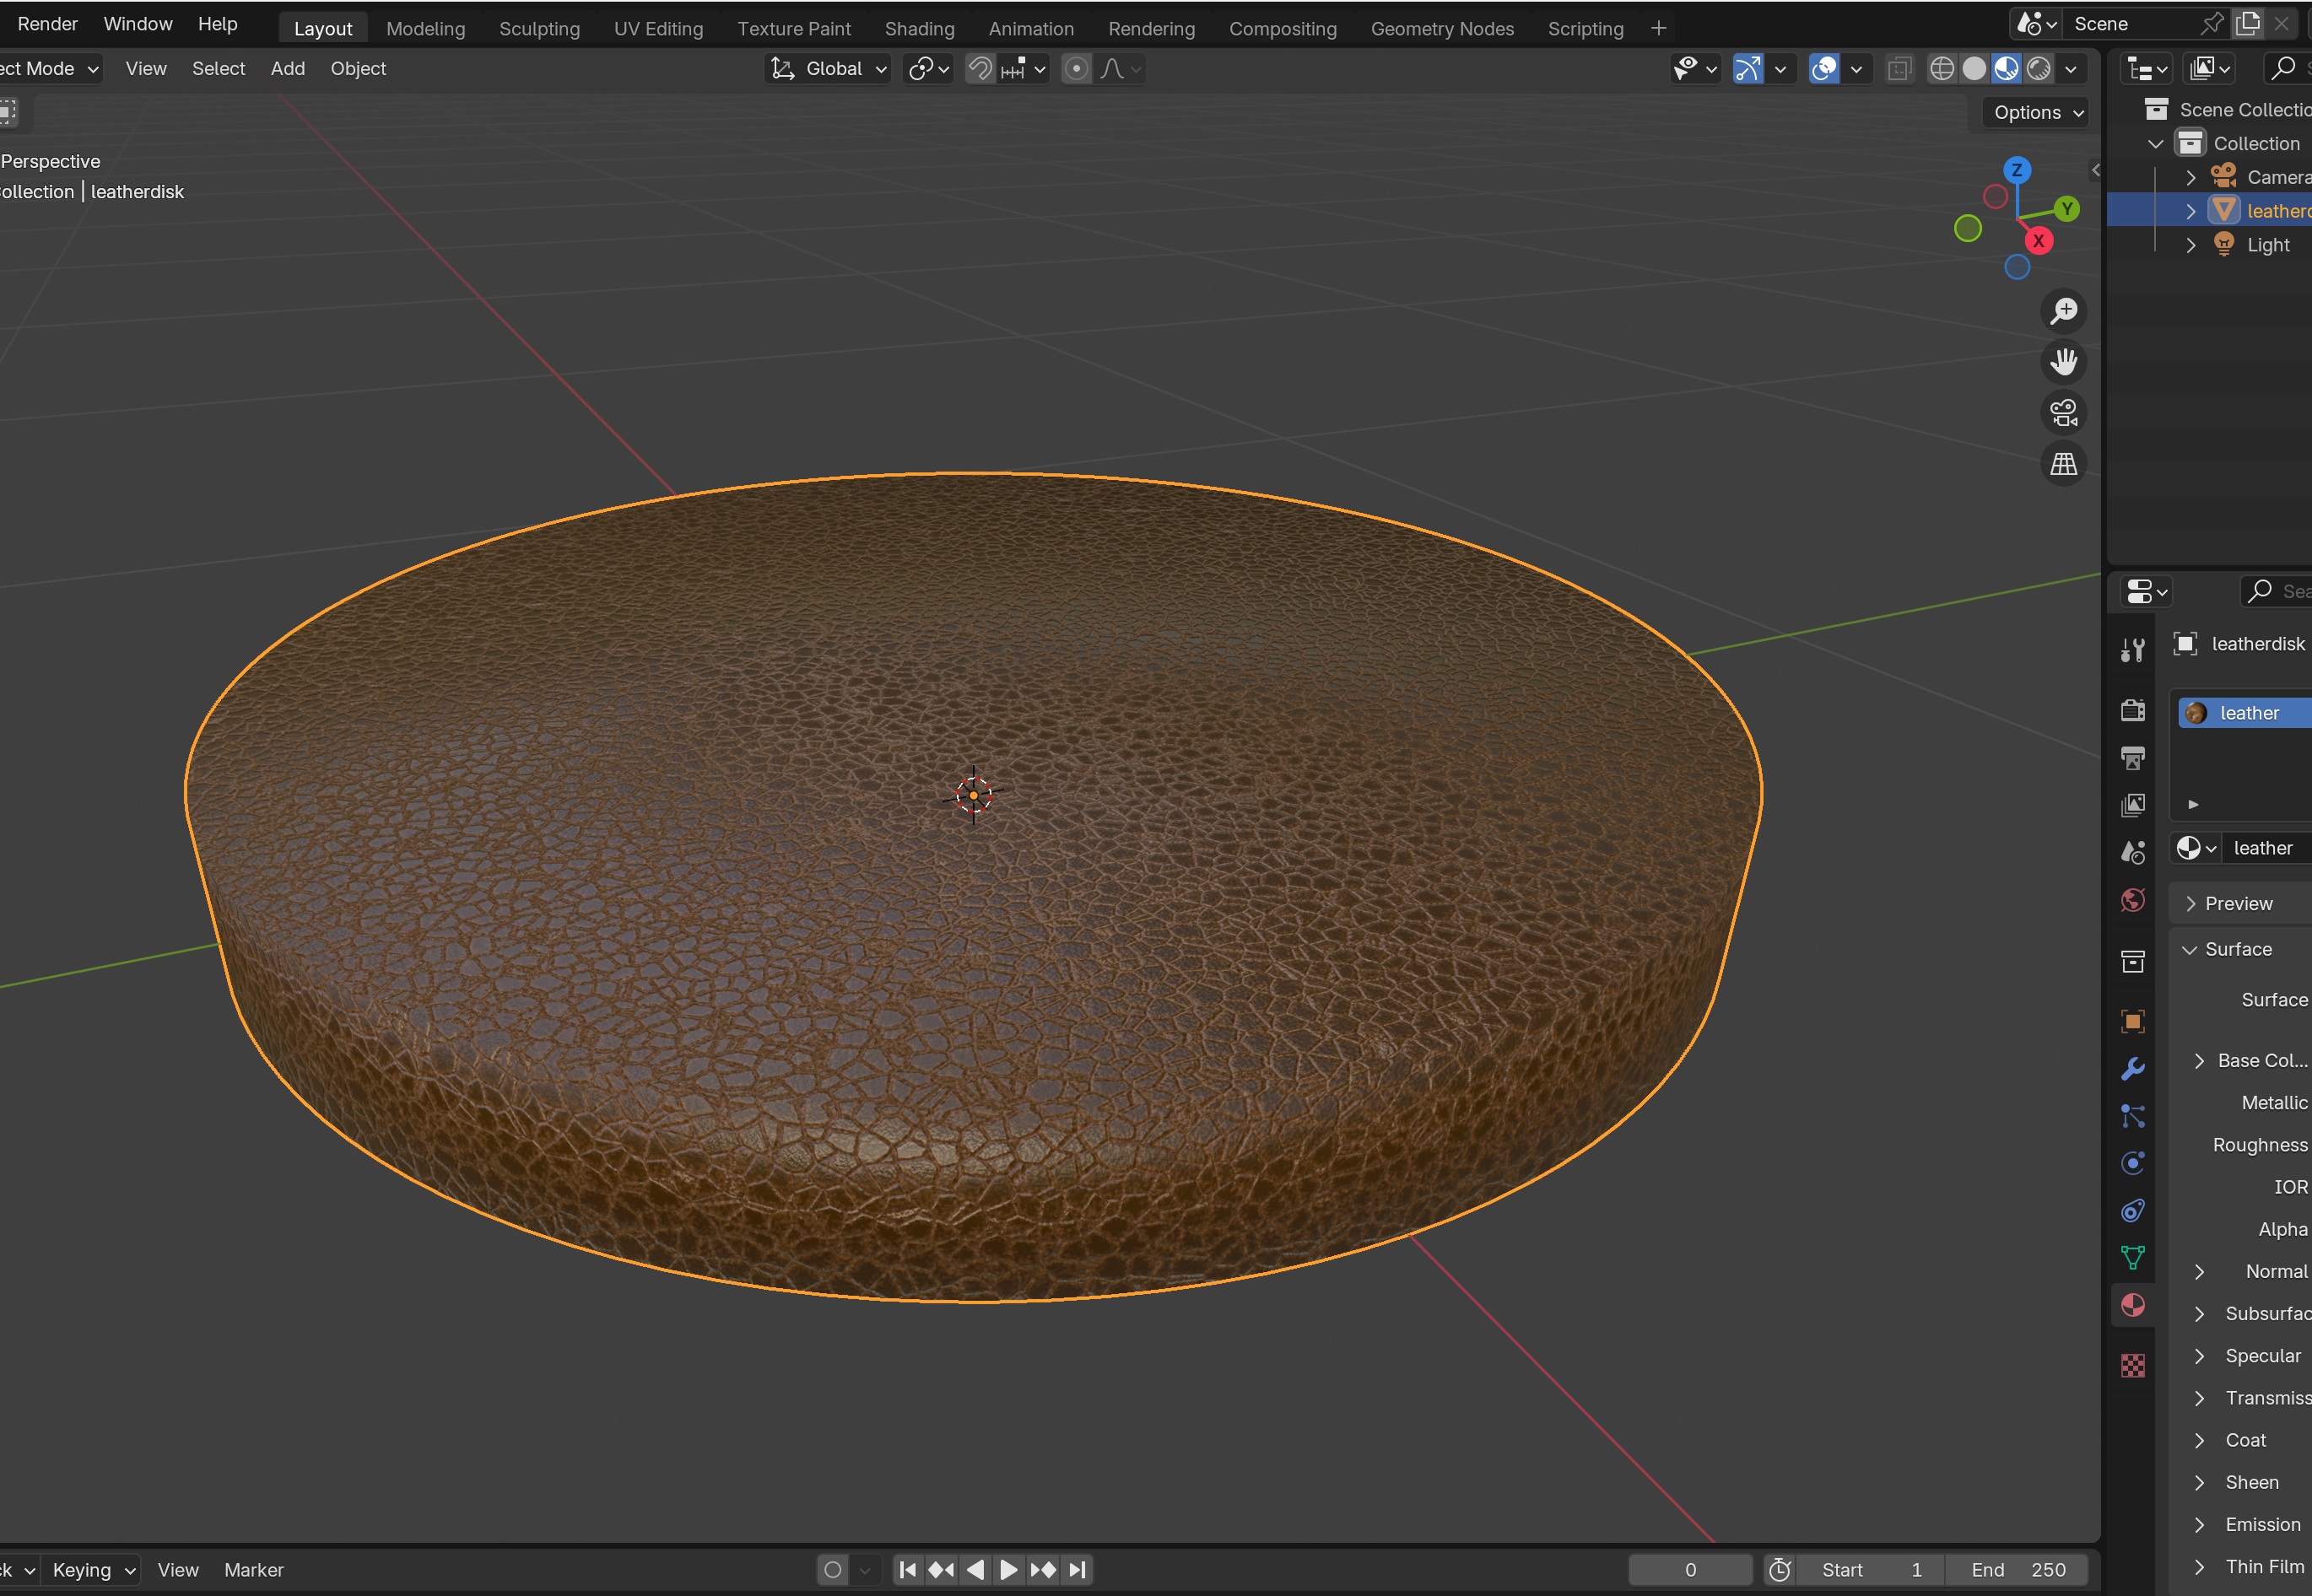
Task: Click the zoom view magnifier icon
Action: click(x=2063, y=311)
